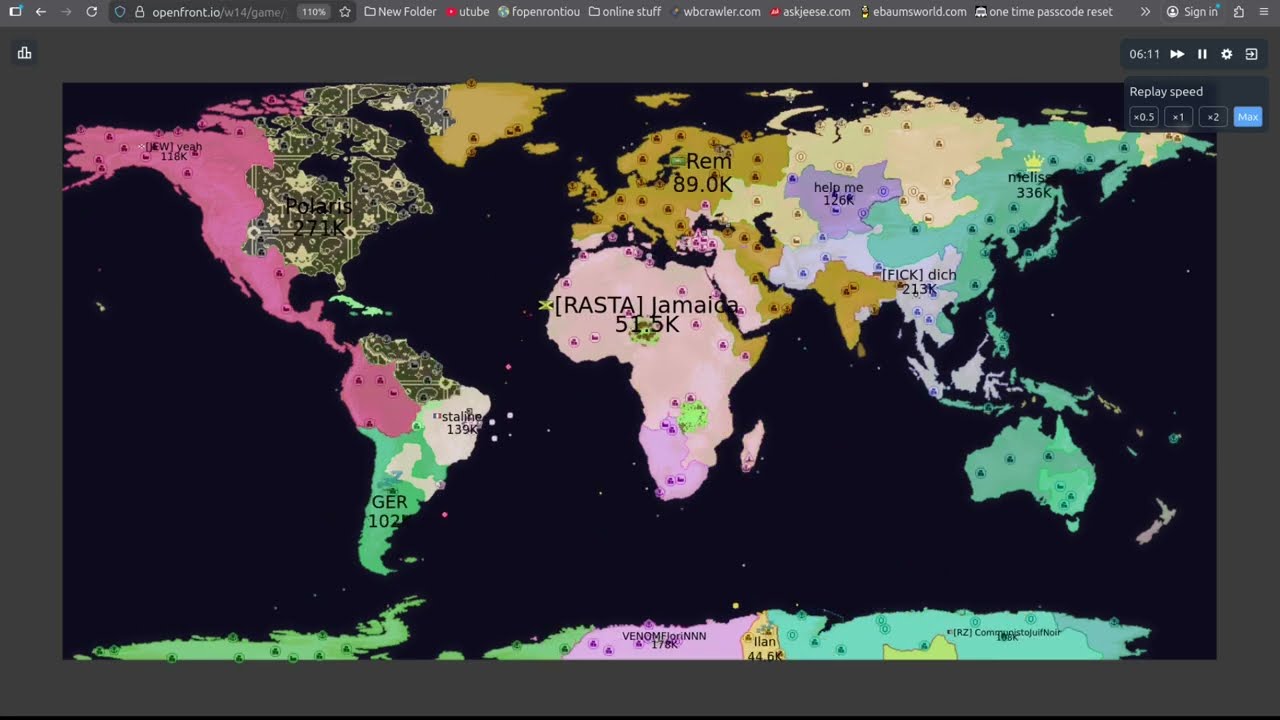Screen dimensions: 1280x720
Task: Open the New Folder bookmark folder
Action: [x=400, y=12]
